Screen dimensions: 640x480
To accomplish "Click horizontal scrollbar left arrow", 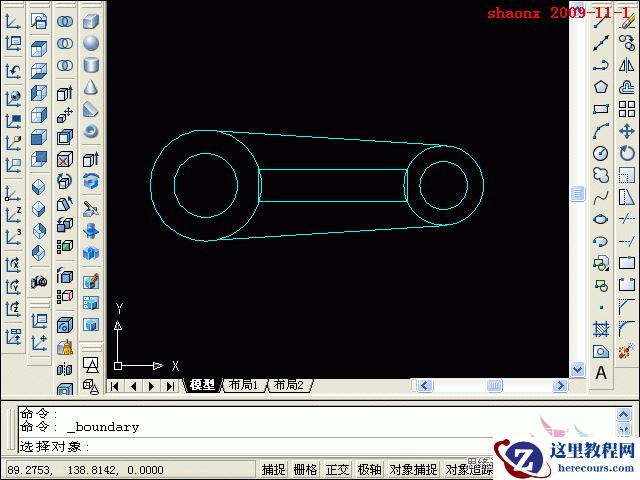I will pyautogui.click(x=425, y=385).
